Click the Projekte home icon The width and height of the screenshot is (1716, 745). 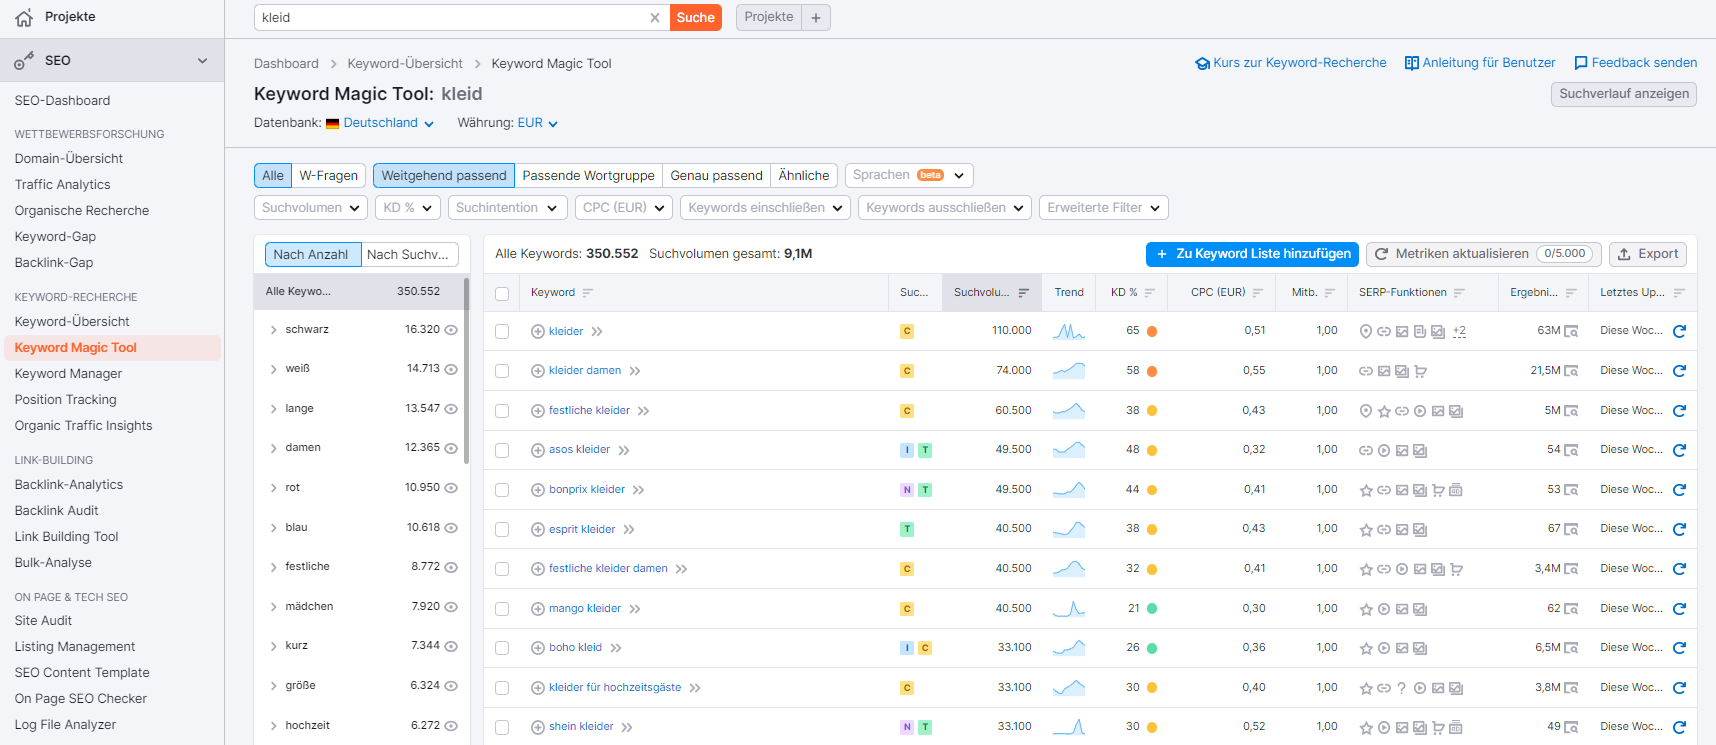pyautogui.click(x=24, y=17)
